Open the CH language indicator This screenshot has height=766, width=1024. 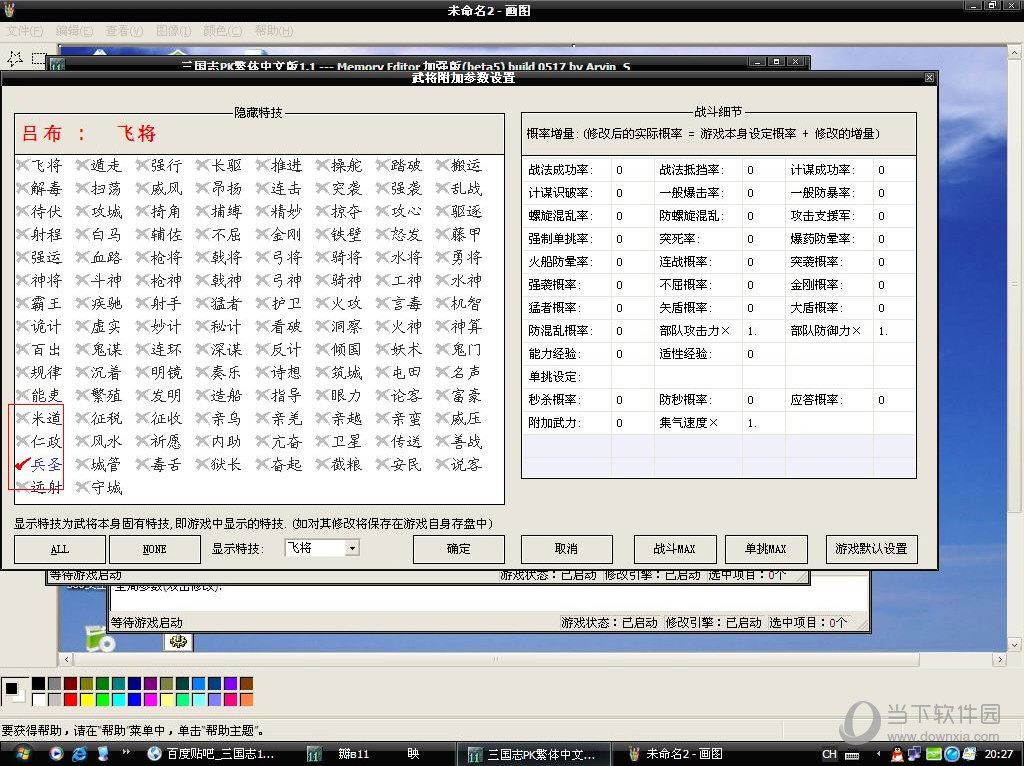829,754
